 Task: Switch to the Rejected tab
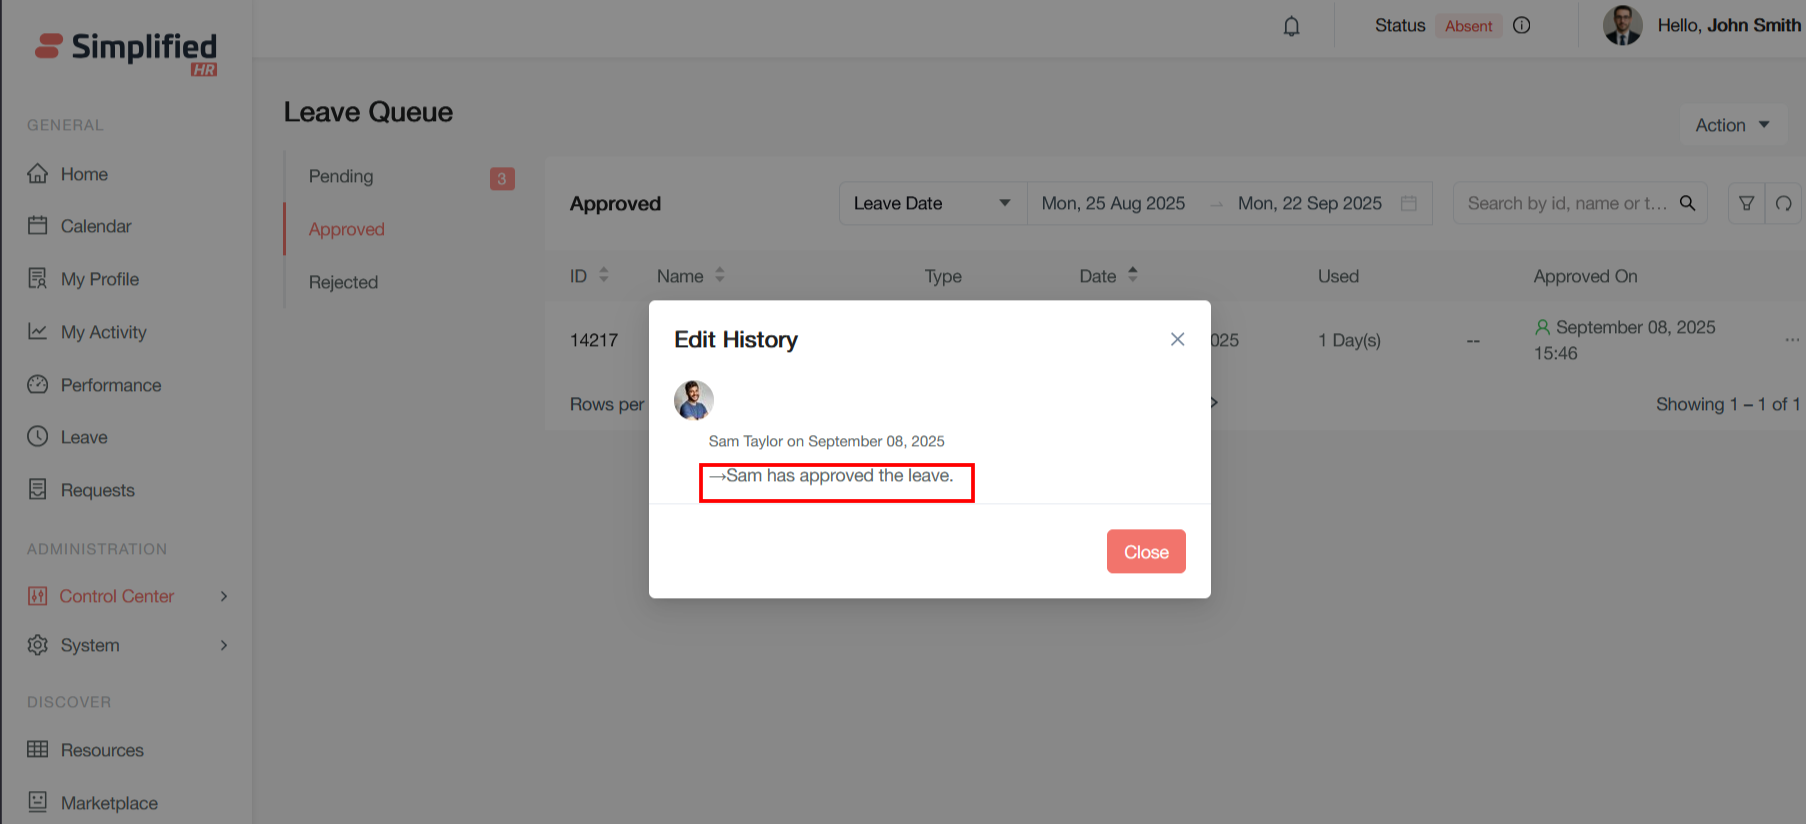pyautogui.click(x=343, y=282)
